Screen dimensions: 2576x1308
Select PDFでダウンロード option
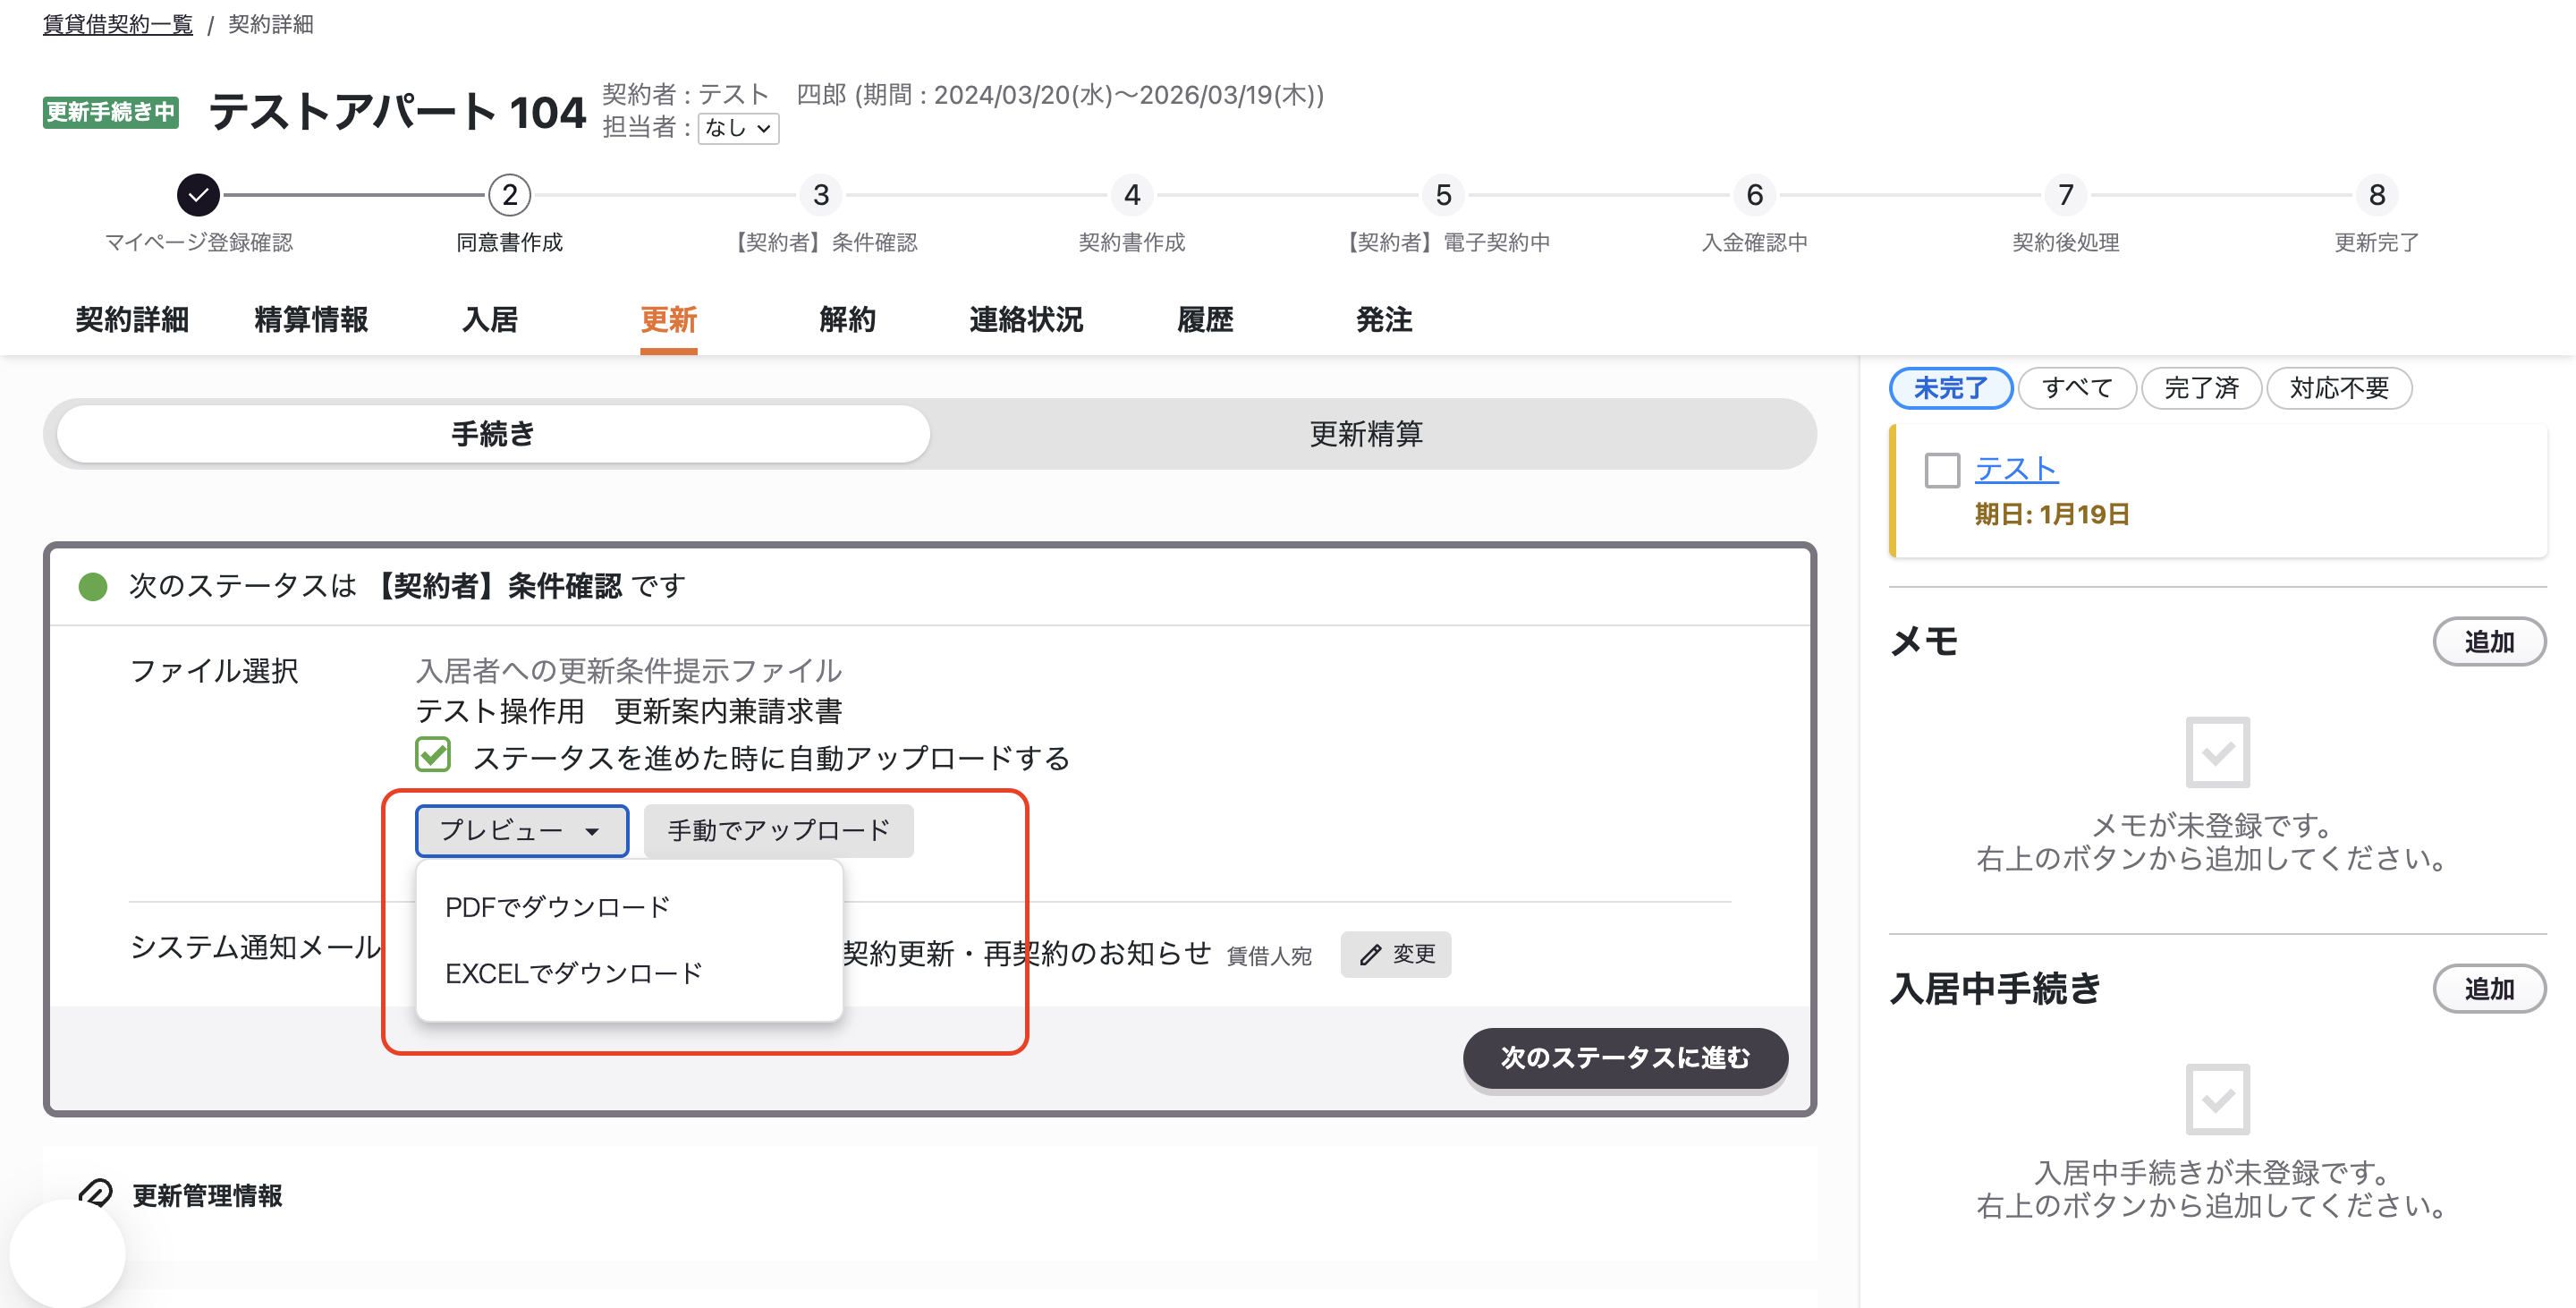[x=557, y=907]
